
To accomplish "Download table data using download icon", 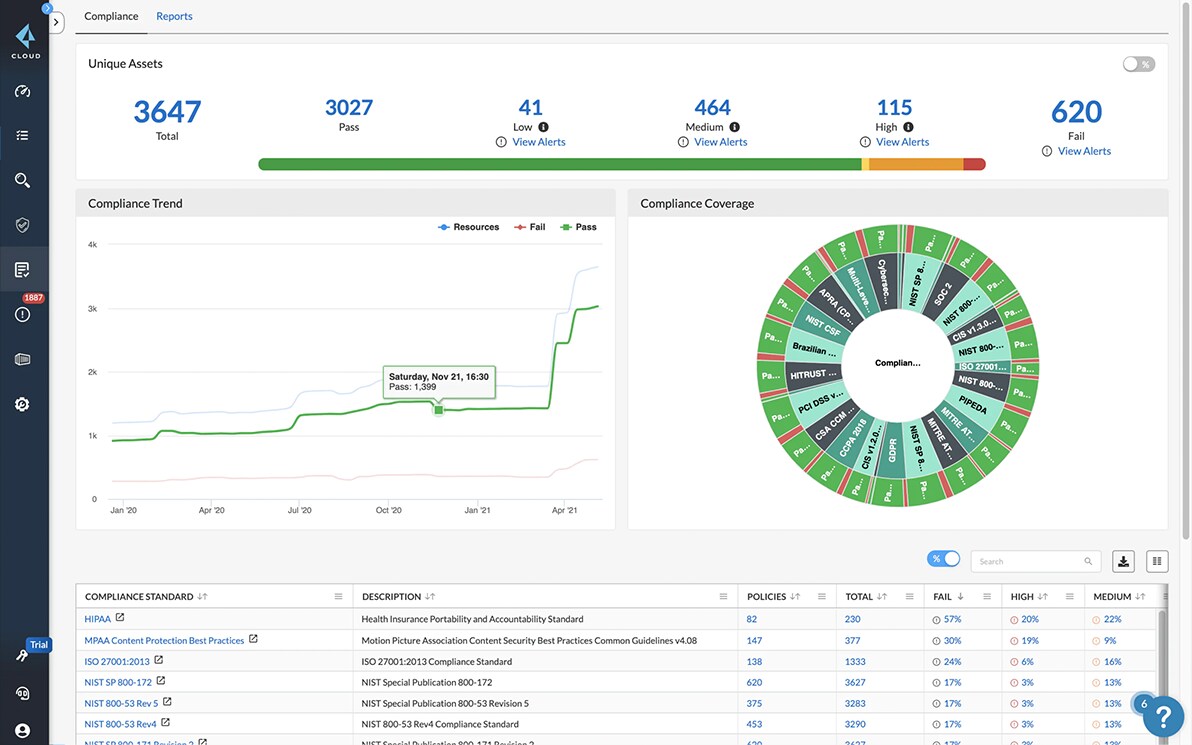I will coord(1122,561).
